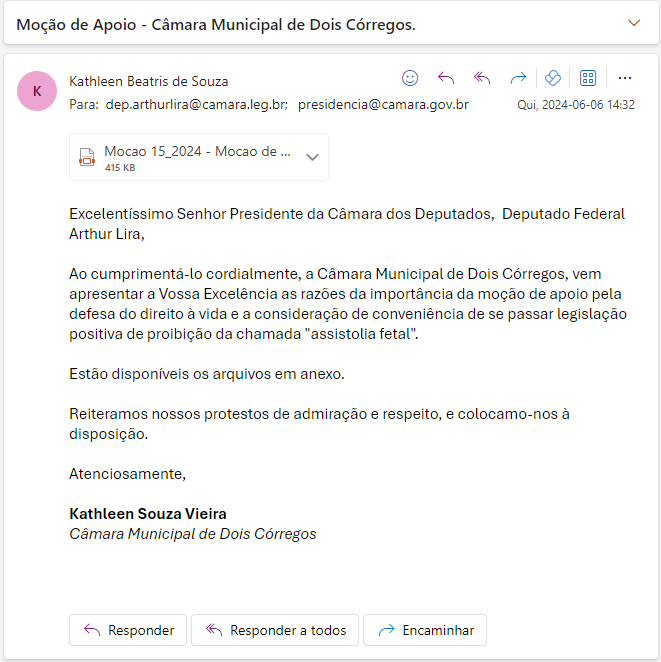Click the forward arrow icon in the header

517,78
